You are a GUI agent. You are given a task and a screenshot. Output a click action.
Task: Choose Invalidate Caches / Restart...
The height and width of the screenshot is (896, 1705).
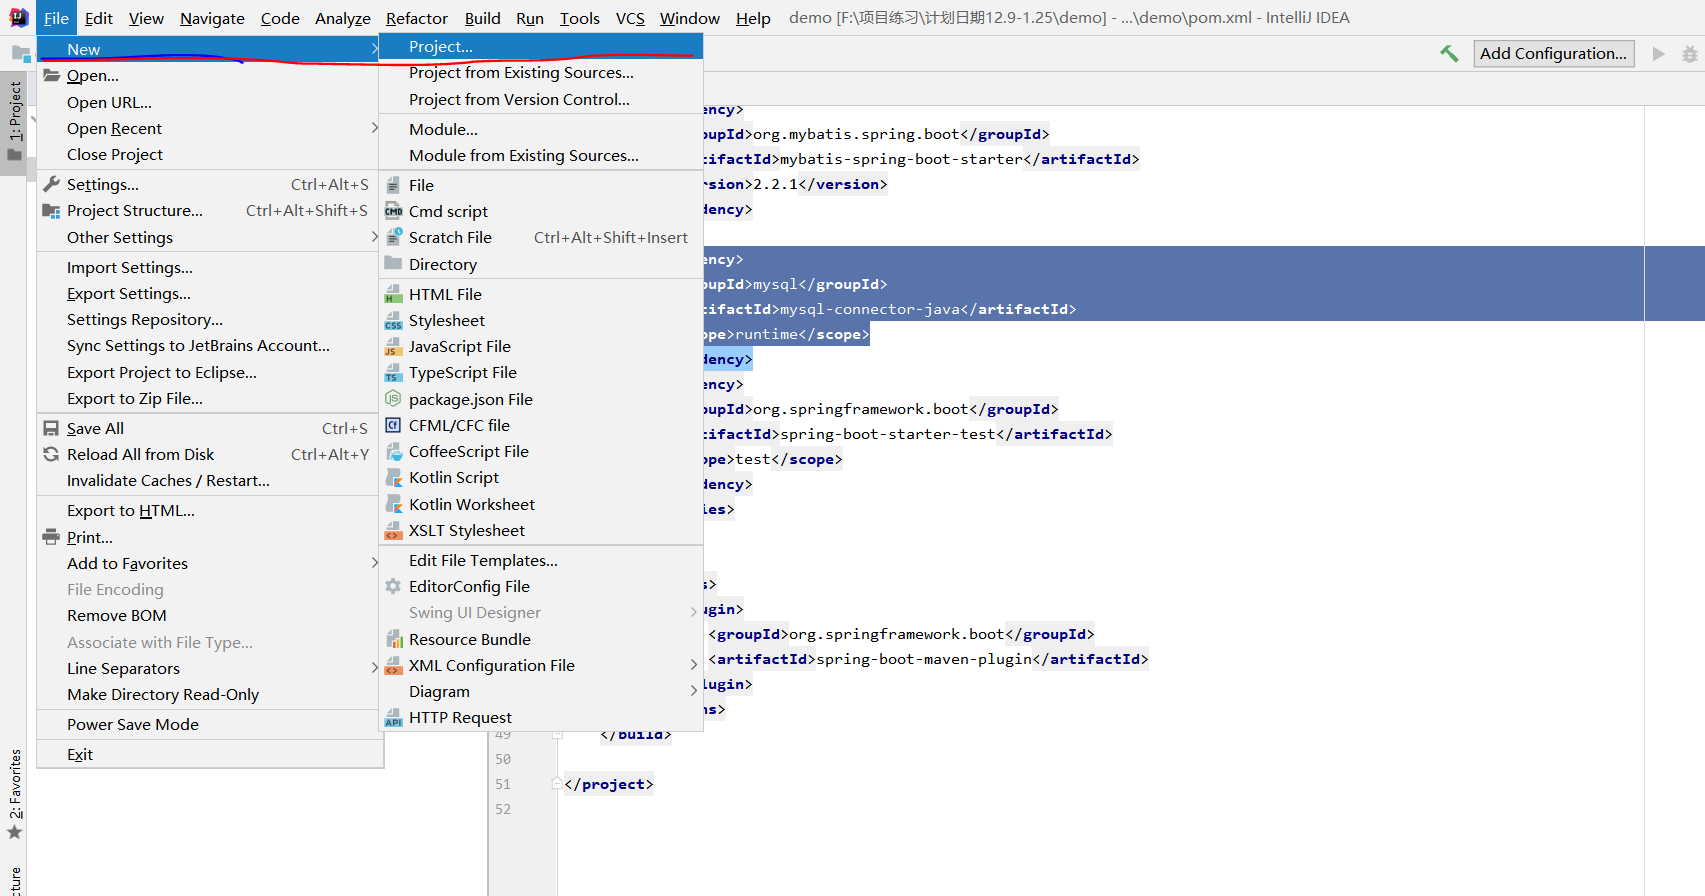[x=207, y=480]
